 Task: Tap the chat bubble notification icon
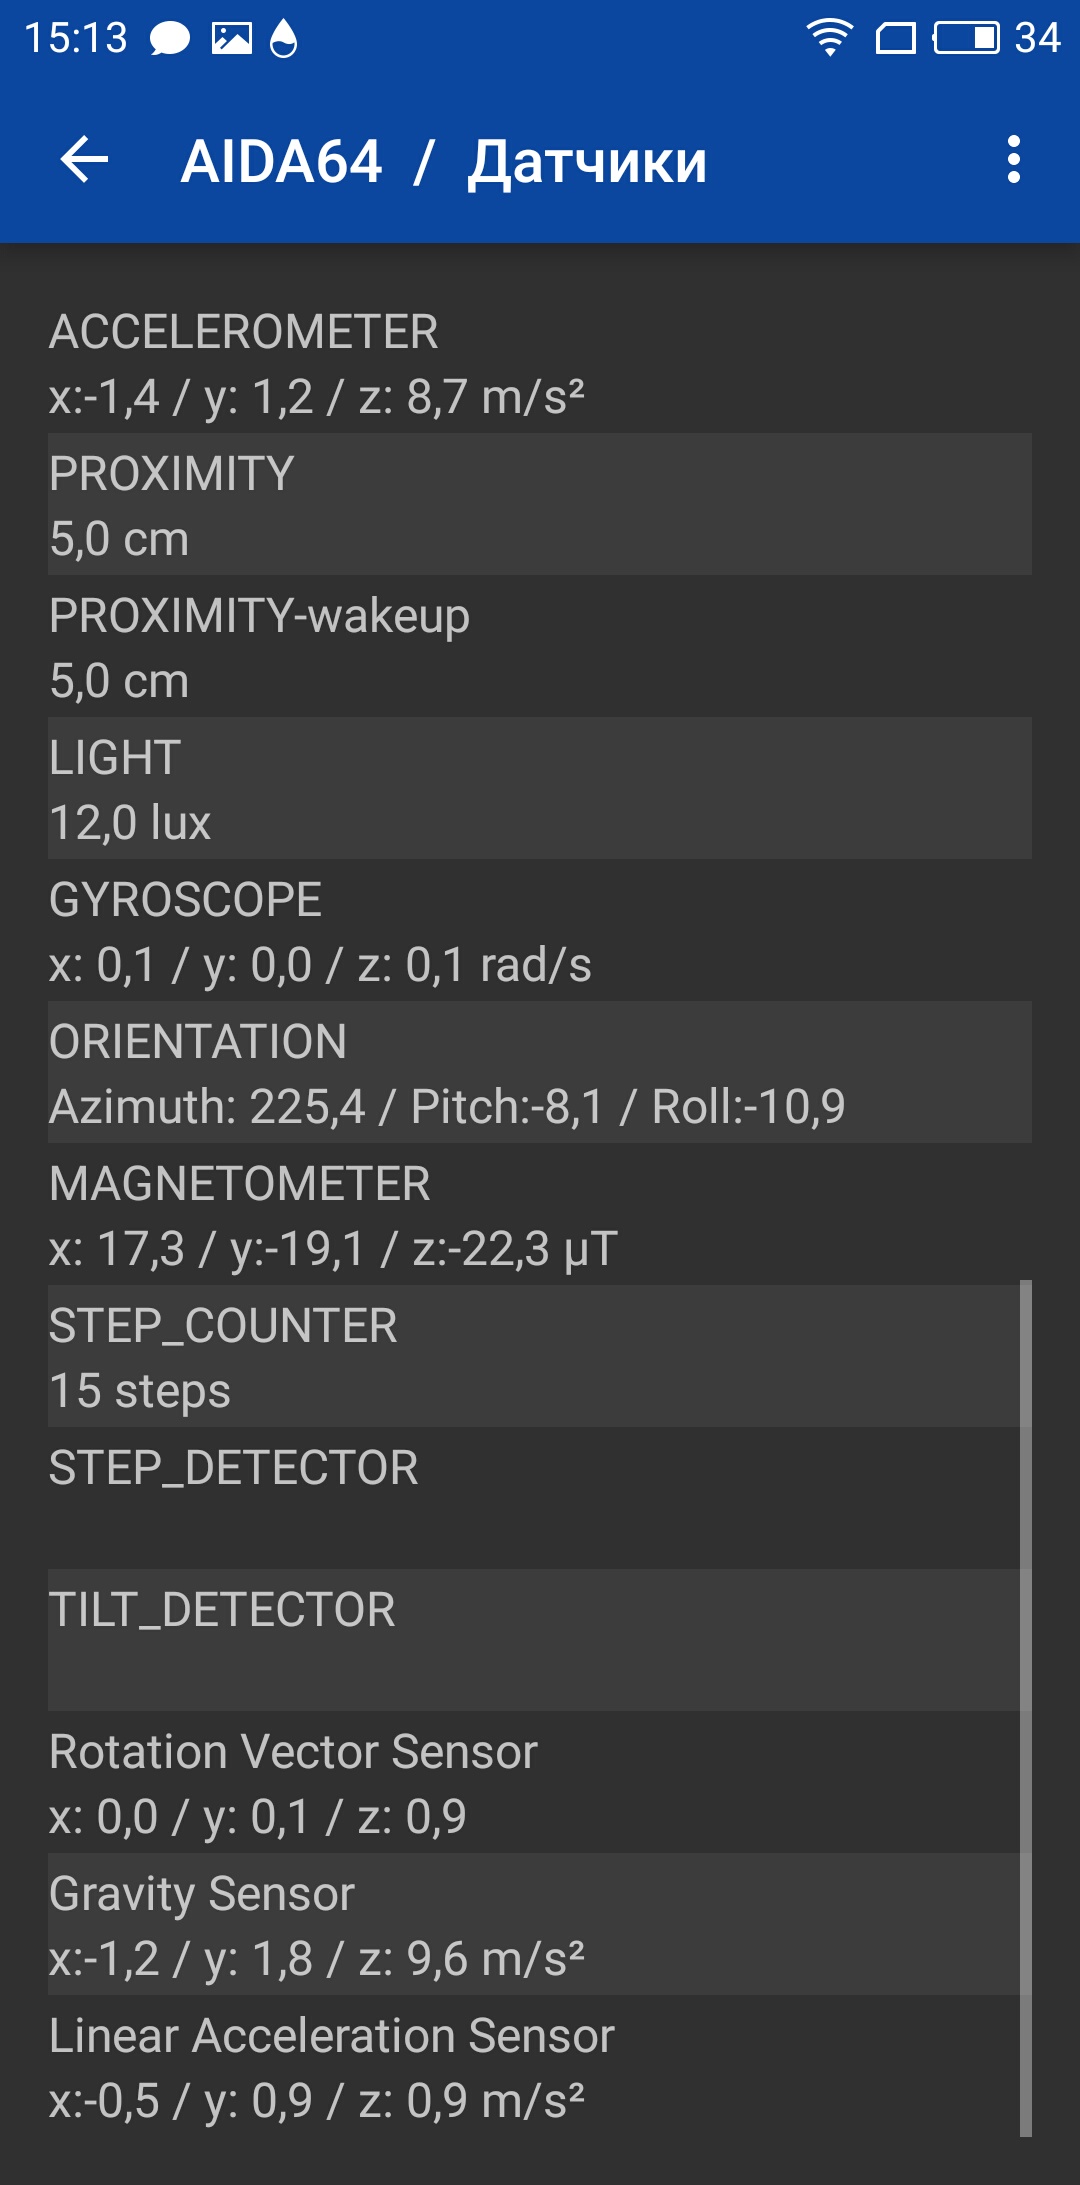point(170,39)
